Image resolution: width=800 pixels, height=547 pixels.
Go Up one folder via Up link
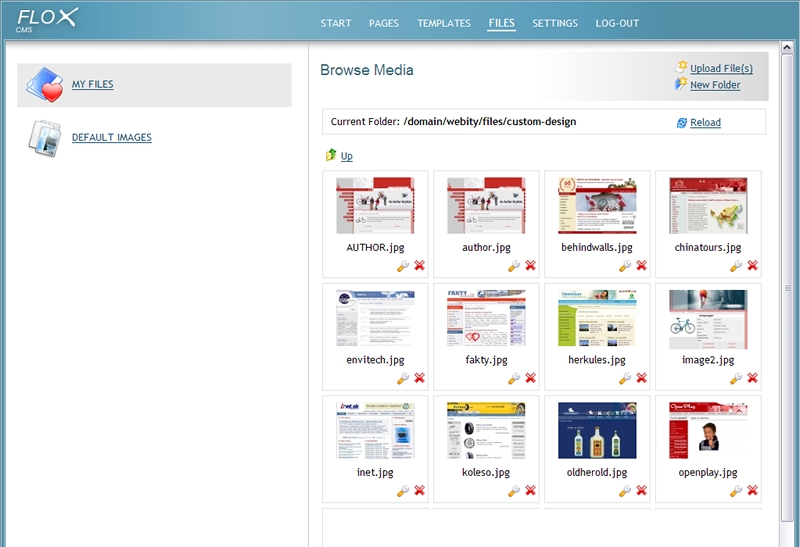coord(346,156)
